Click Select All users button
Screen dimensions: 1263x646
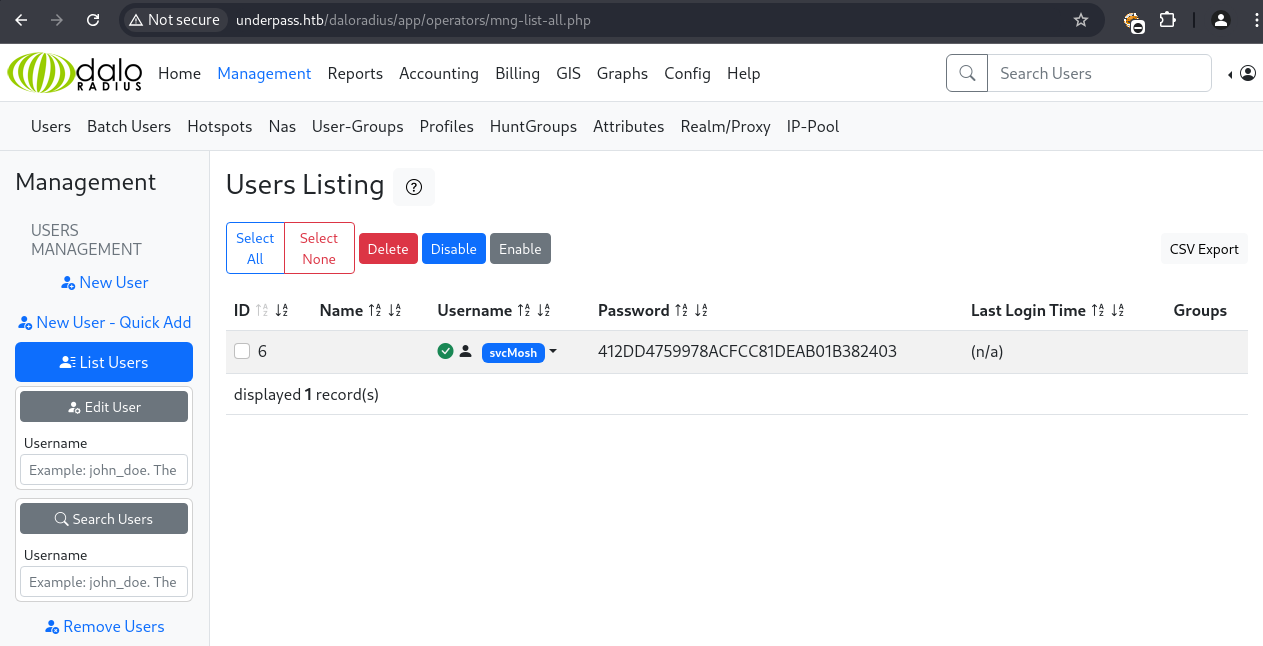(255, 248)
